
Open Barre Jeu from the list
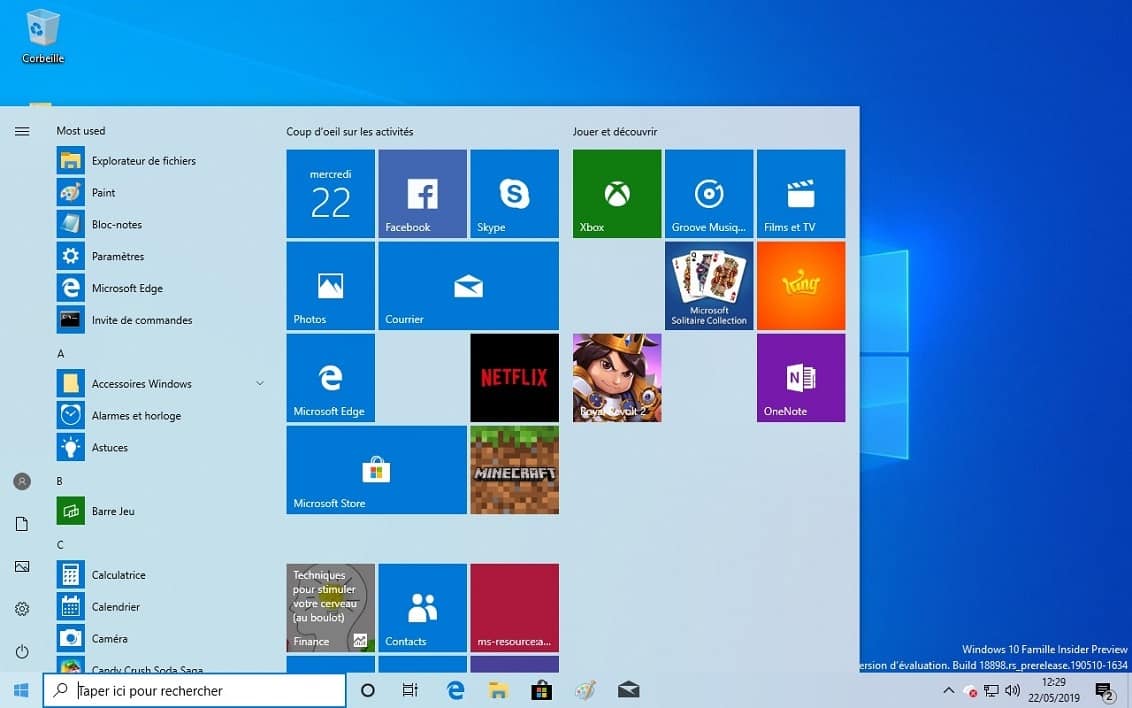160,511
